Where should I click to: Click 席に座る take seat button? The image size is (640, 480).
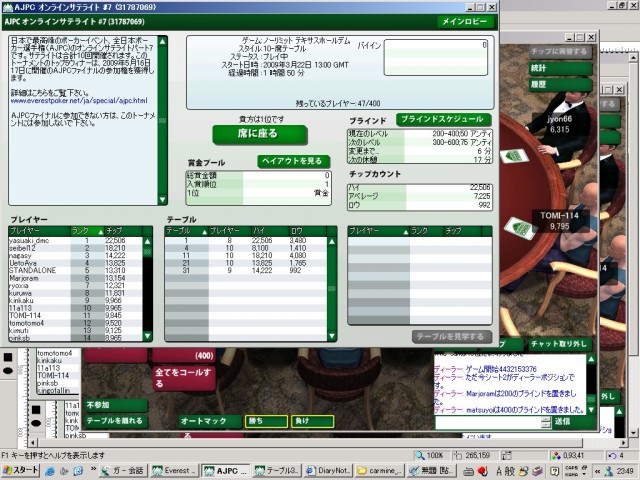pyautogui.click(x=260, y=134)
